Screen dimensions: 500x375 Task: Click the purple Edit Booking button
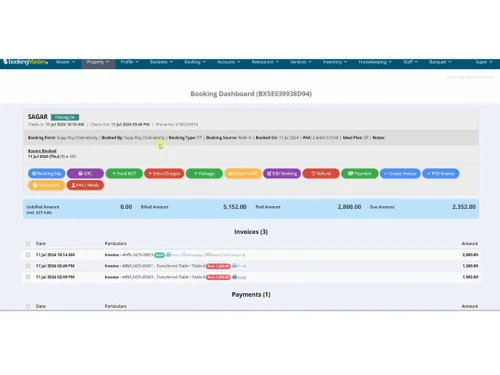[282, 173]
